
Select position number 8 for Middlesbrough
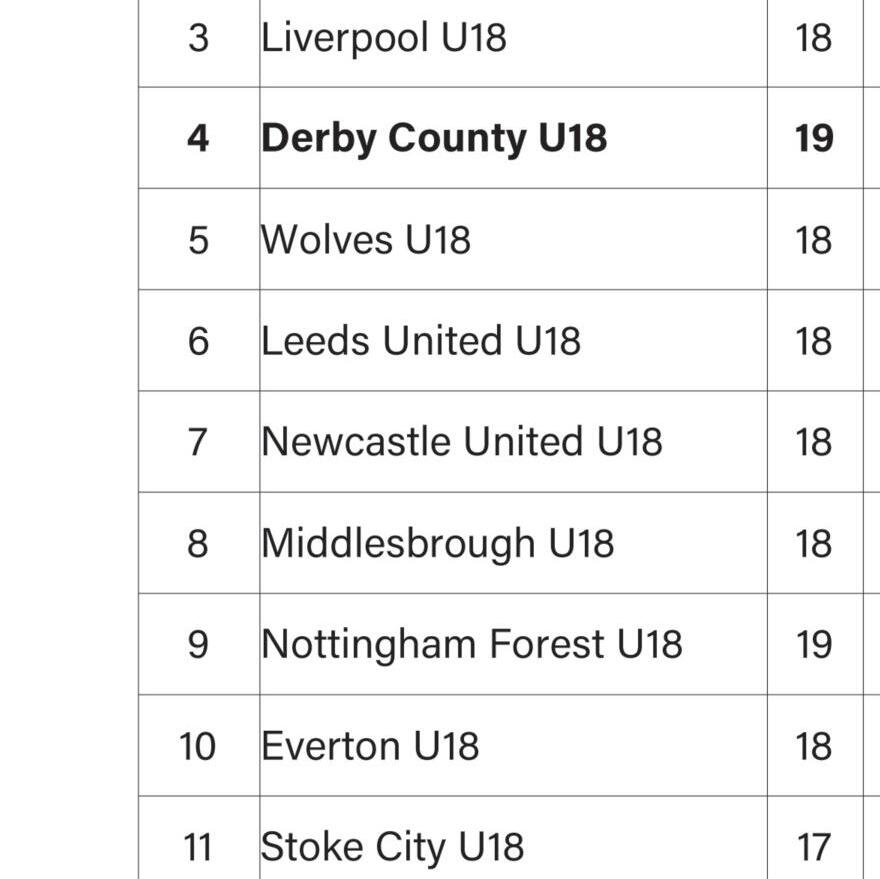[x=198, y=543]
